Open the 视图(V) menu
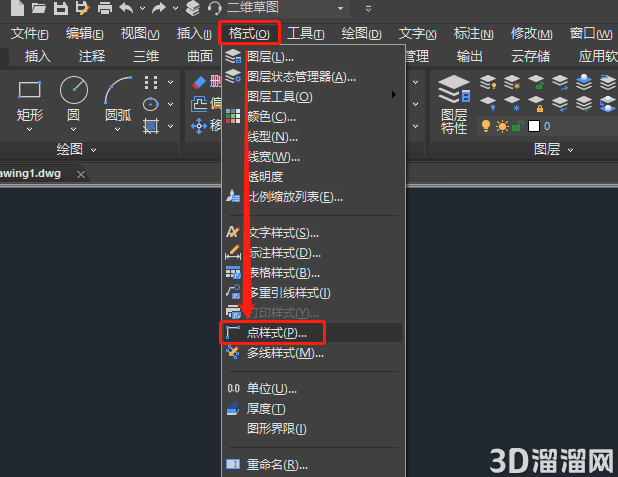Image resolution: width=618 pixels, height=477 pixels. tap(140, 34)
